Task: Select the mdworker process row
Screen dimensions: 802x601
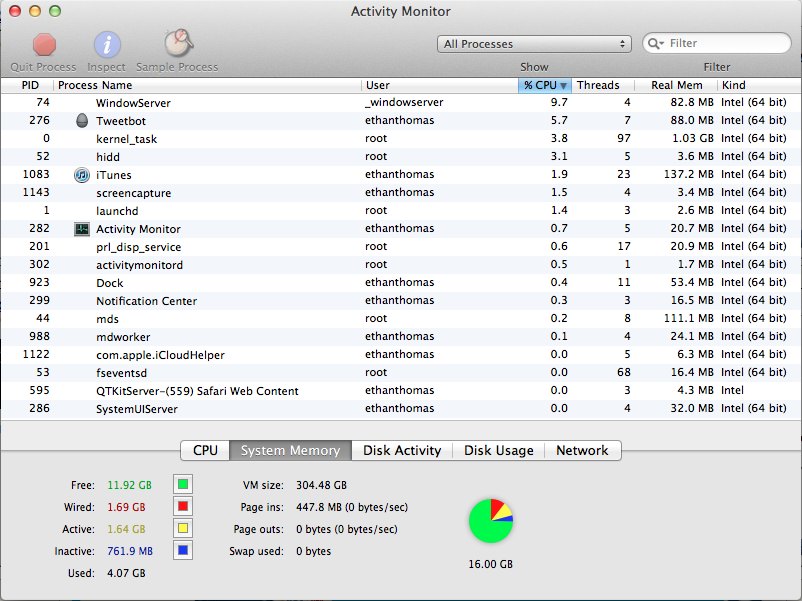Action: tap(401, 337)
